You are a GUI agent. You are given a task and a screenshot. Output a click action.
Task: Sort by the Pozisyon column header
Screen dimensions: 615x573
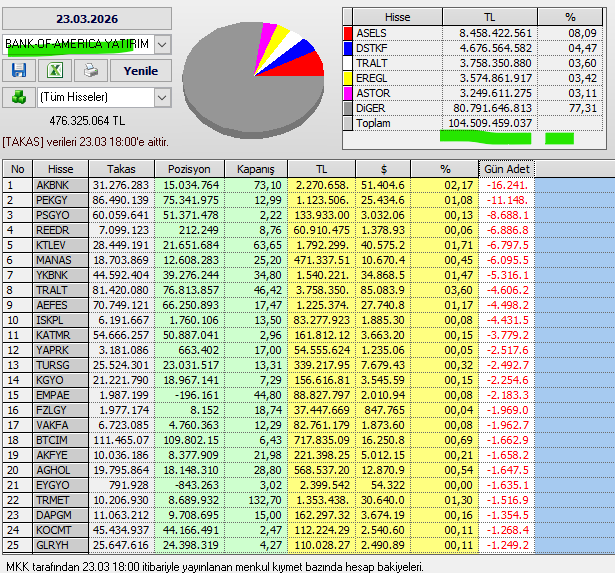click(x=189, y=169)
